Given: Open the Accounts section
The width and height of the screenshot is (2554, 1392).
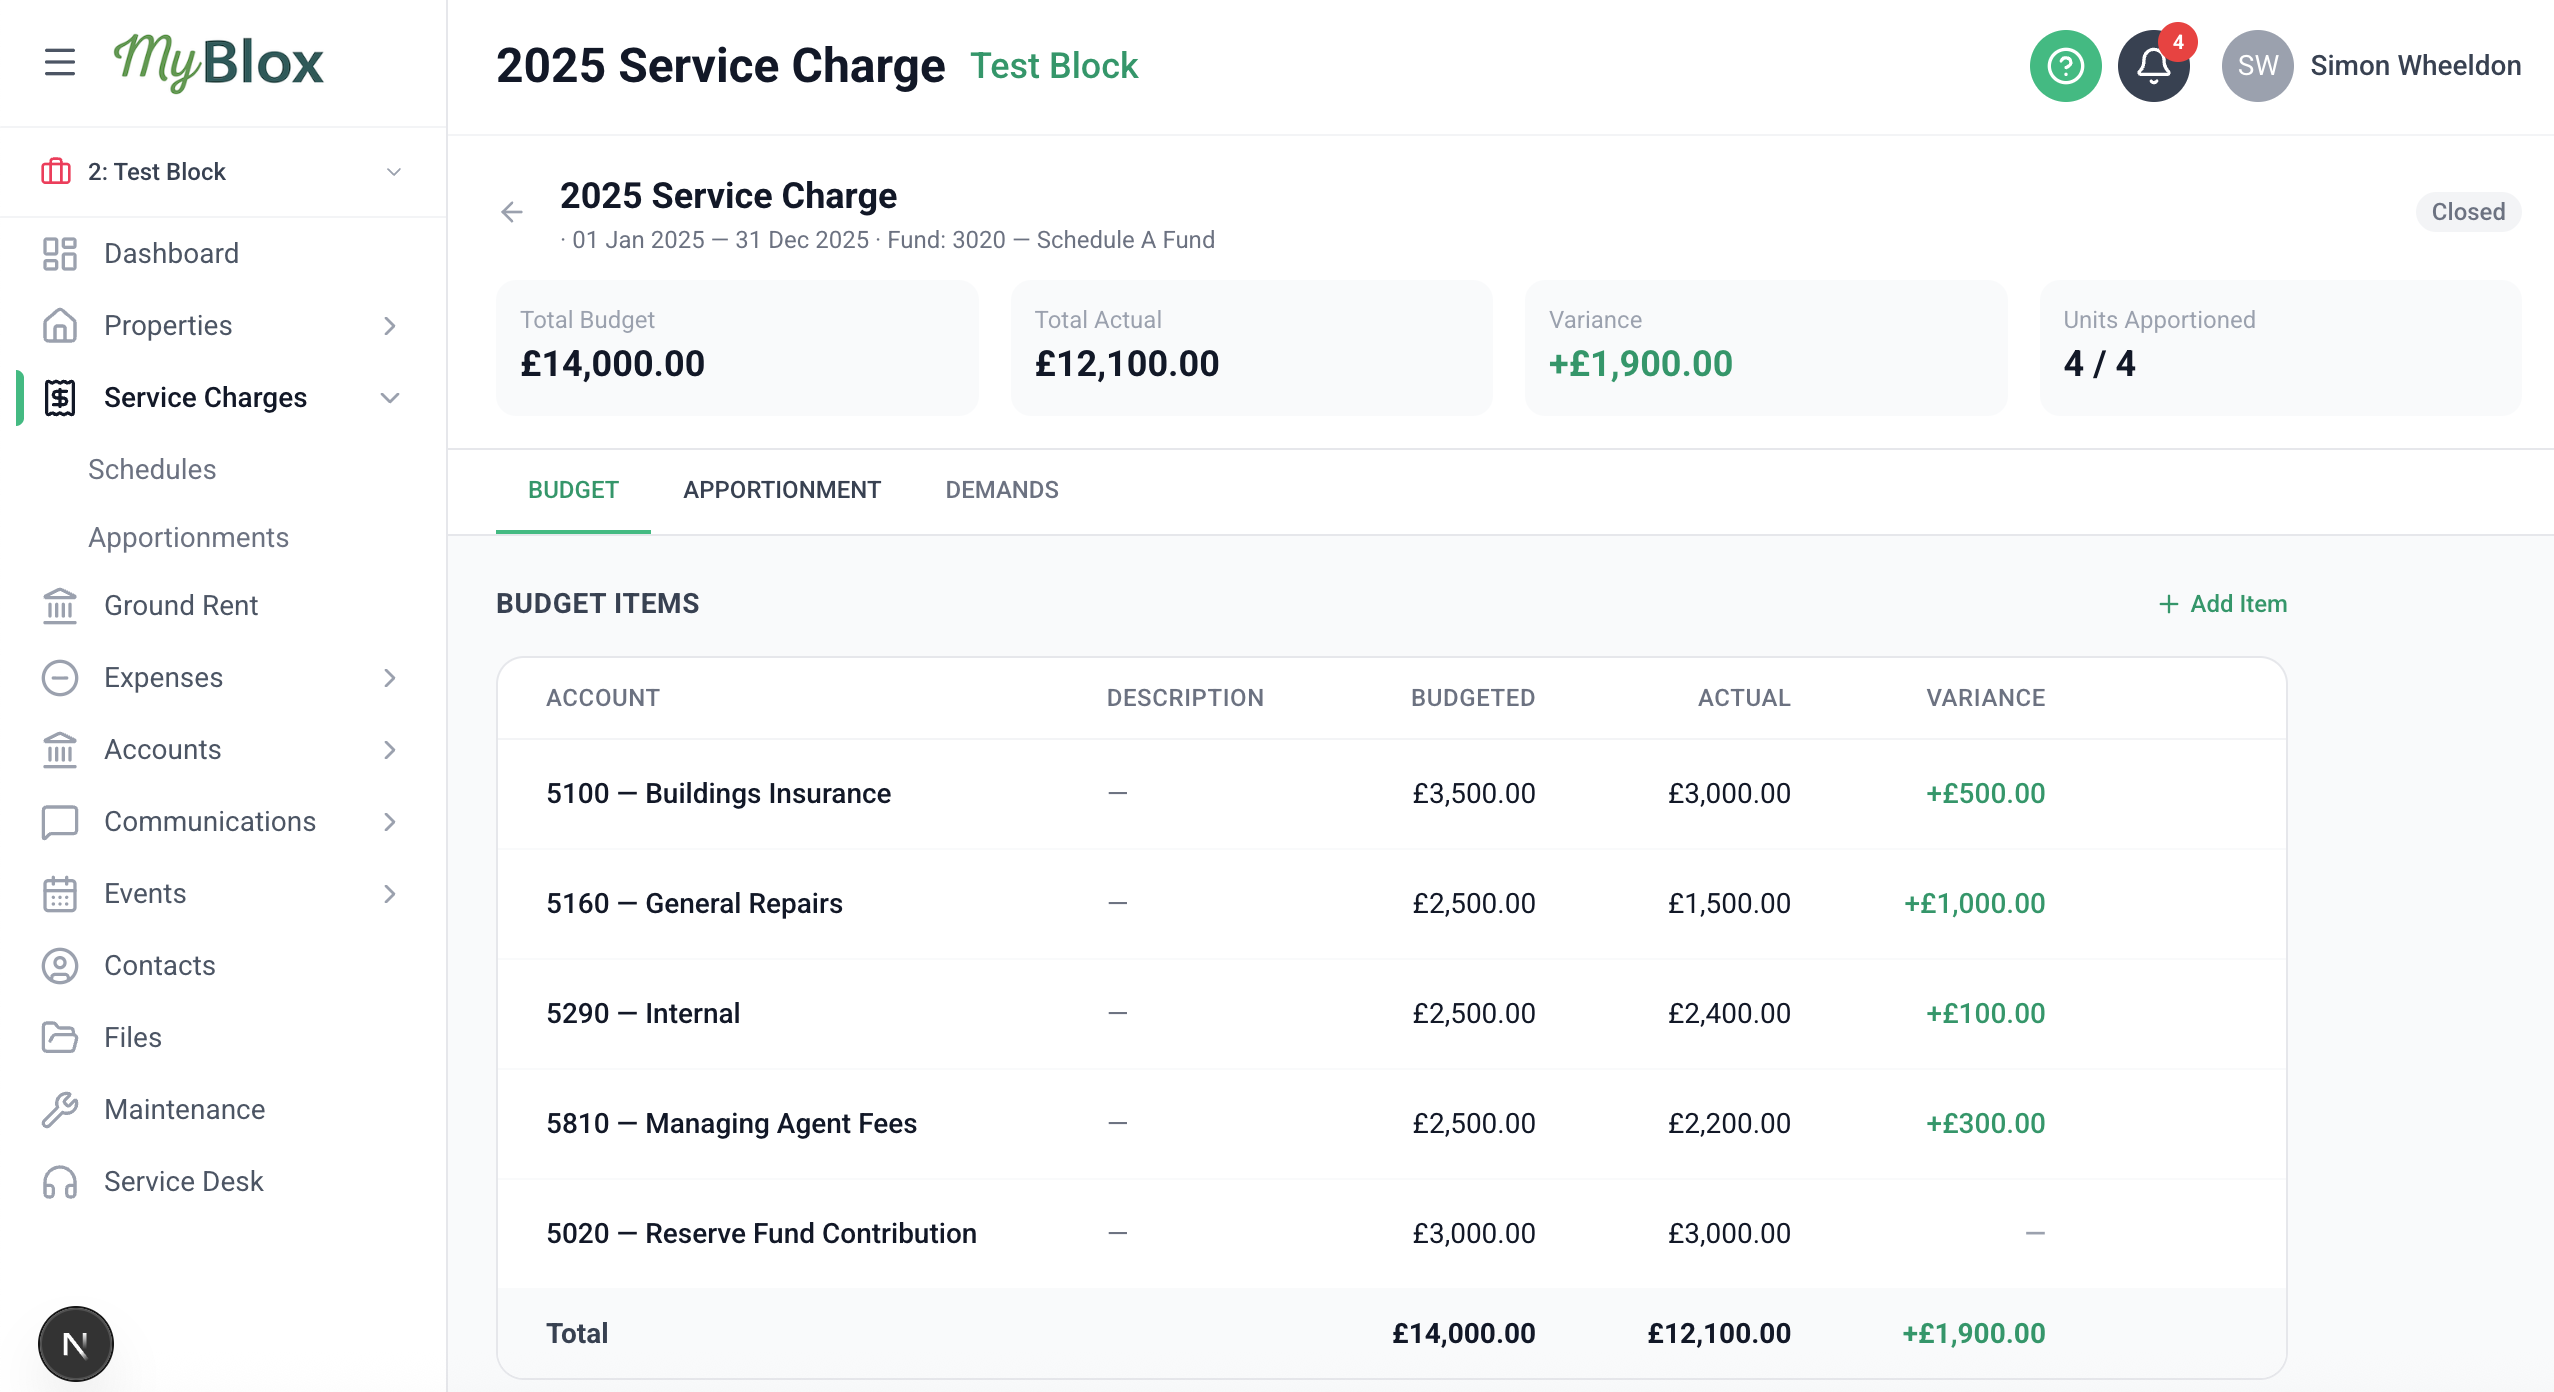Looking at the screenshot, I should (161, 749).
